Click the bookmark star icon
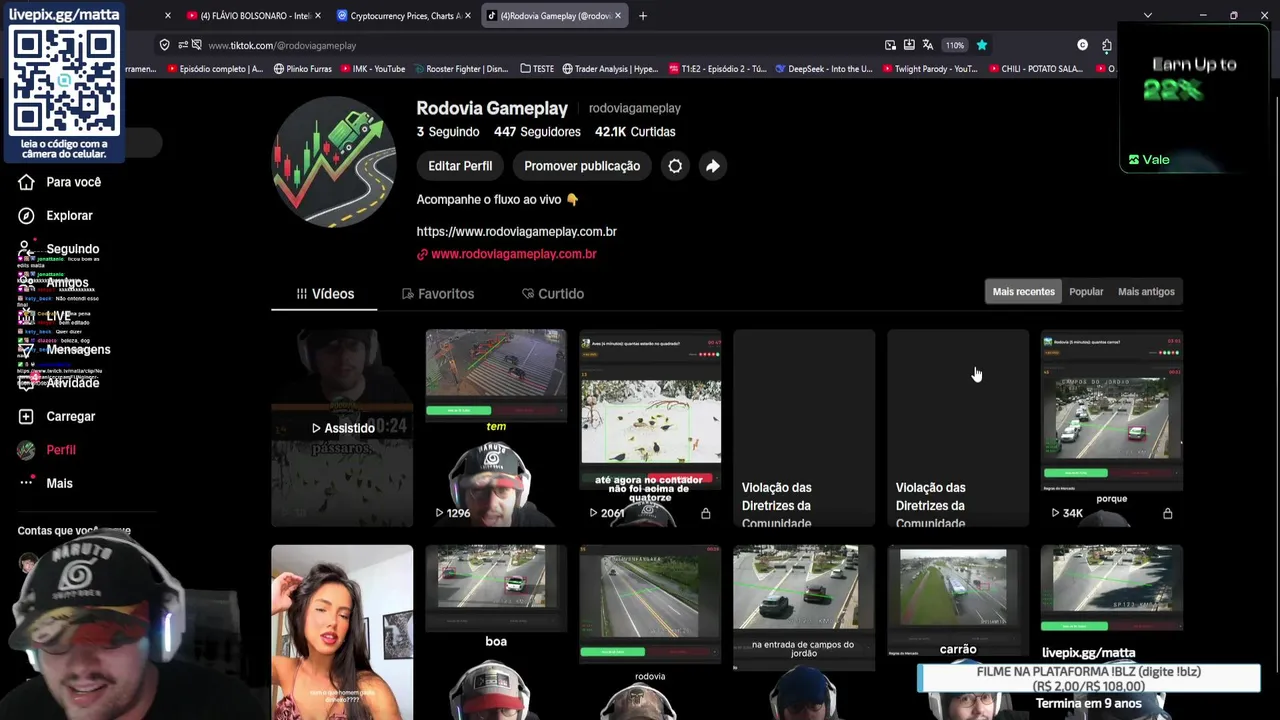1280x720 pixels. [982, 45]
